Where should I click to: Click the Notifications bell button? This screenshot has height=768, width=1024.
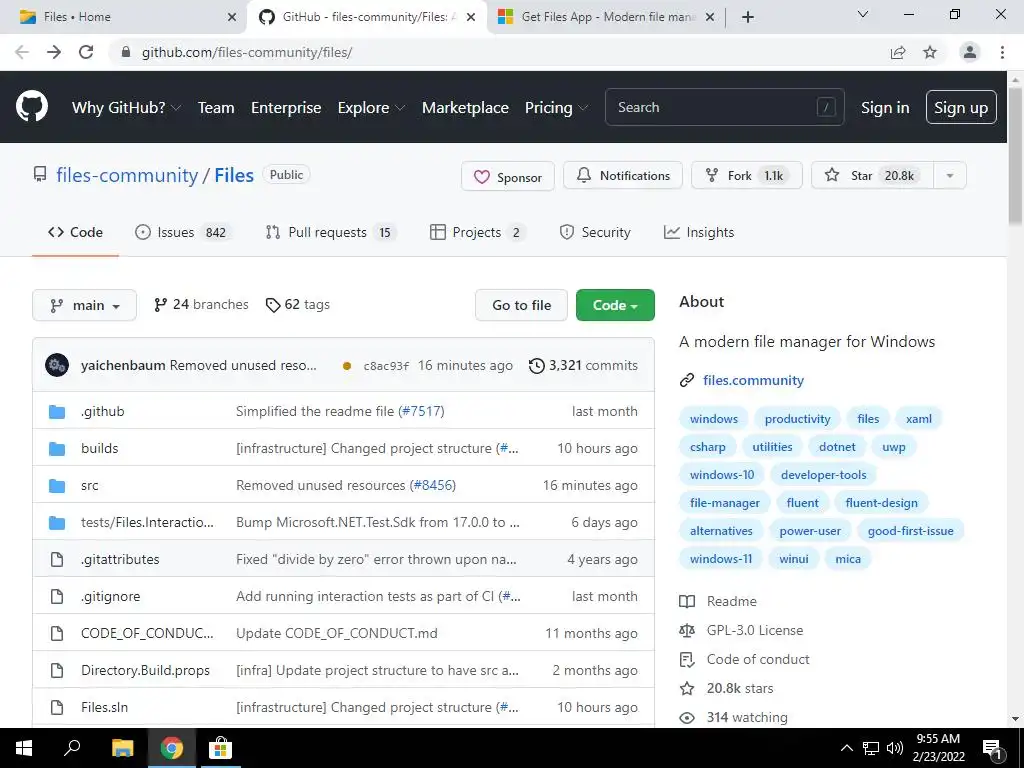[622, 175]
